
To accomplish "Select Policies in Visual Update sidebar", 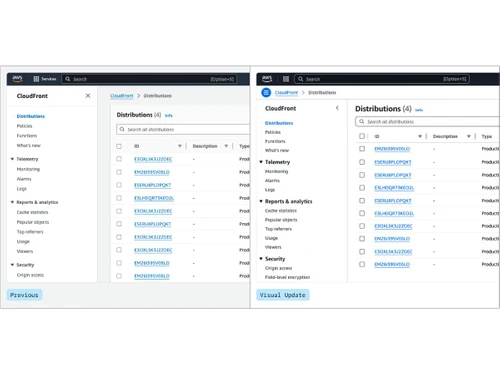I will (x=273, y=132).
